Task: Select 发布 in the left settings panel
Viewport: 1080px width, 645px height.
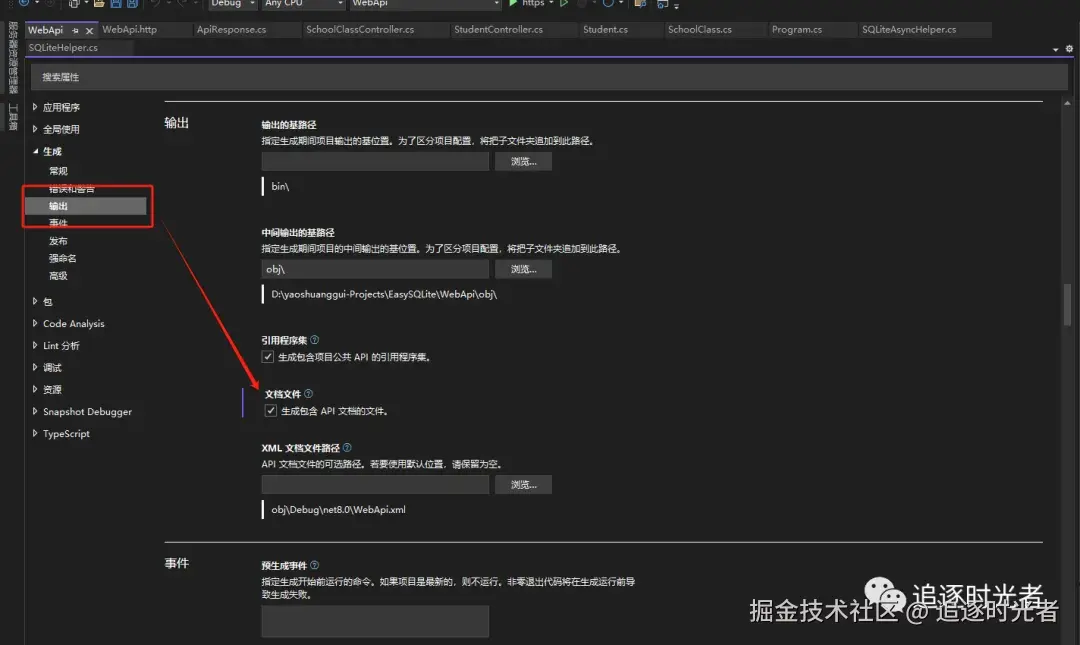Action: (x=59, y=240)
